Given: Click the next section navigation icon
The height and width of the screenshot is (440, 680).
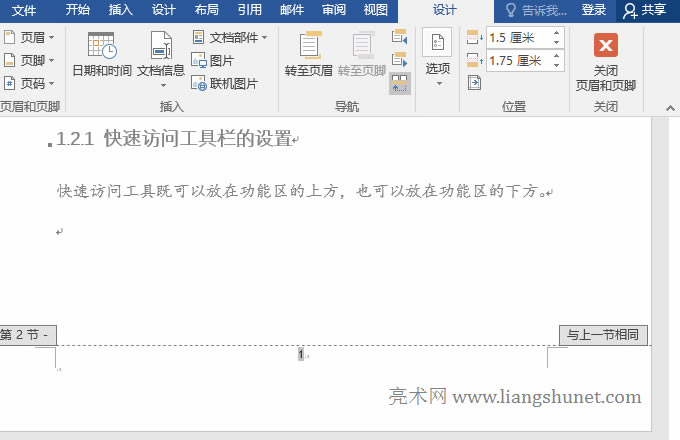Looking at the screenshot, I should coord(400,60).
